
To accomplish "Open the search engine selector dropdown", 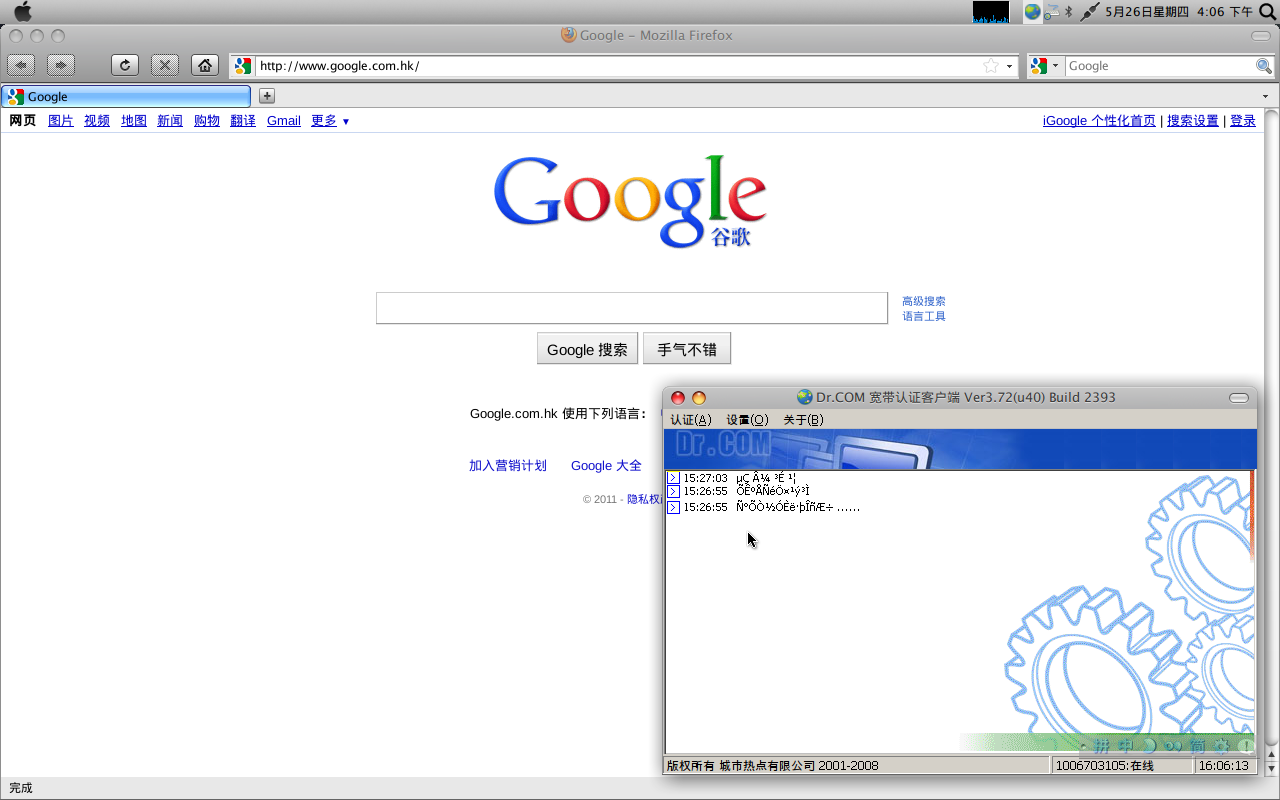I will pyautogui.click(x=1045, y=66).
